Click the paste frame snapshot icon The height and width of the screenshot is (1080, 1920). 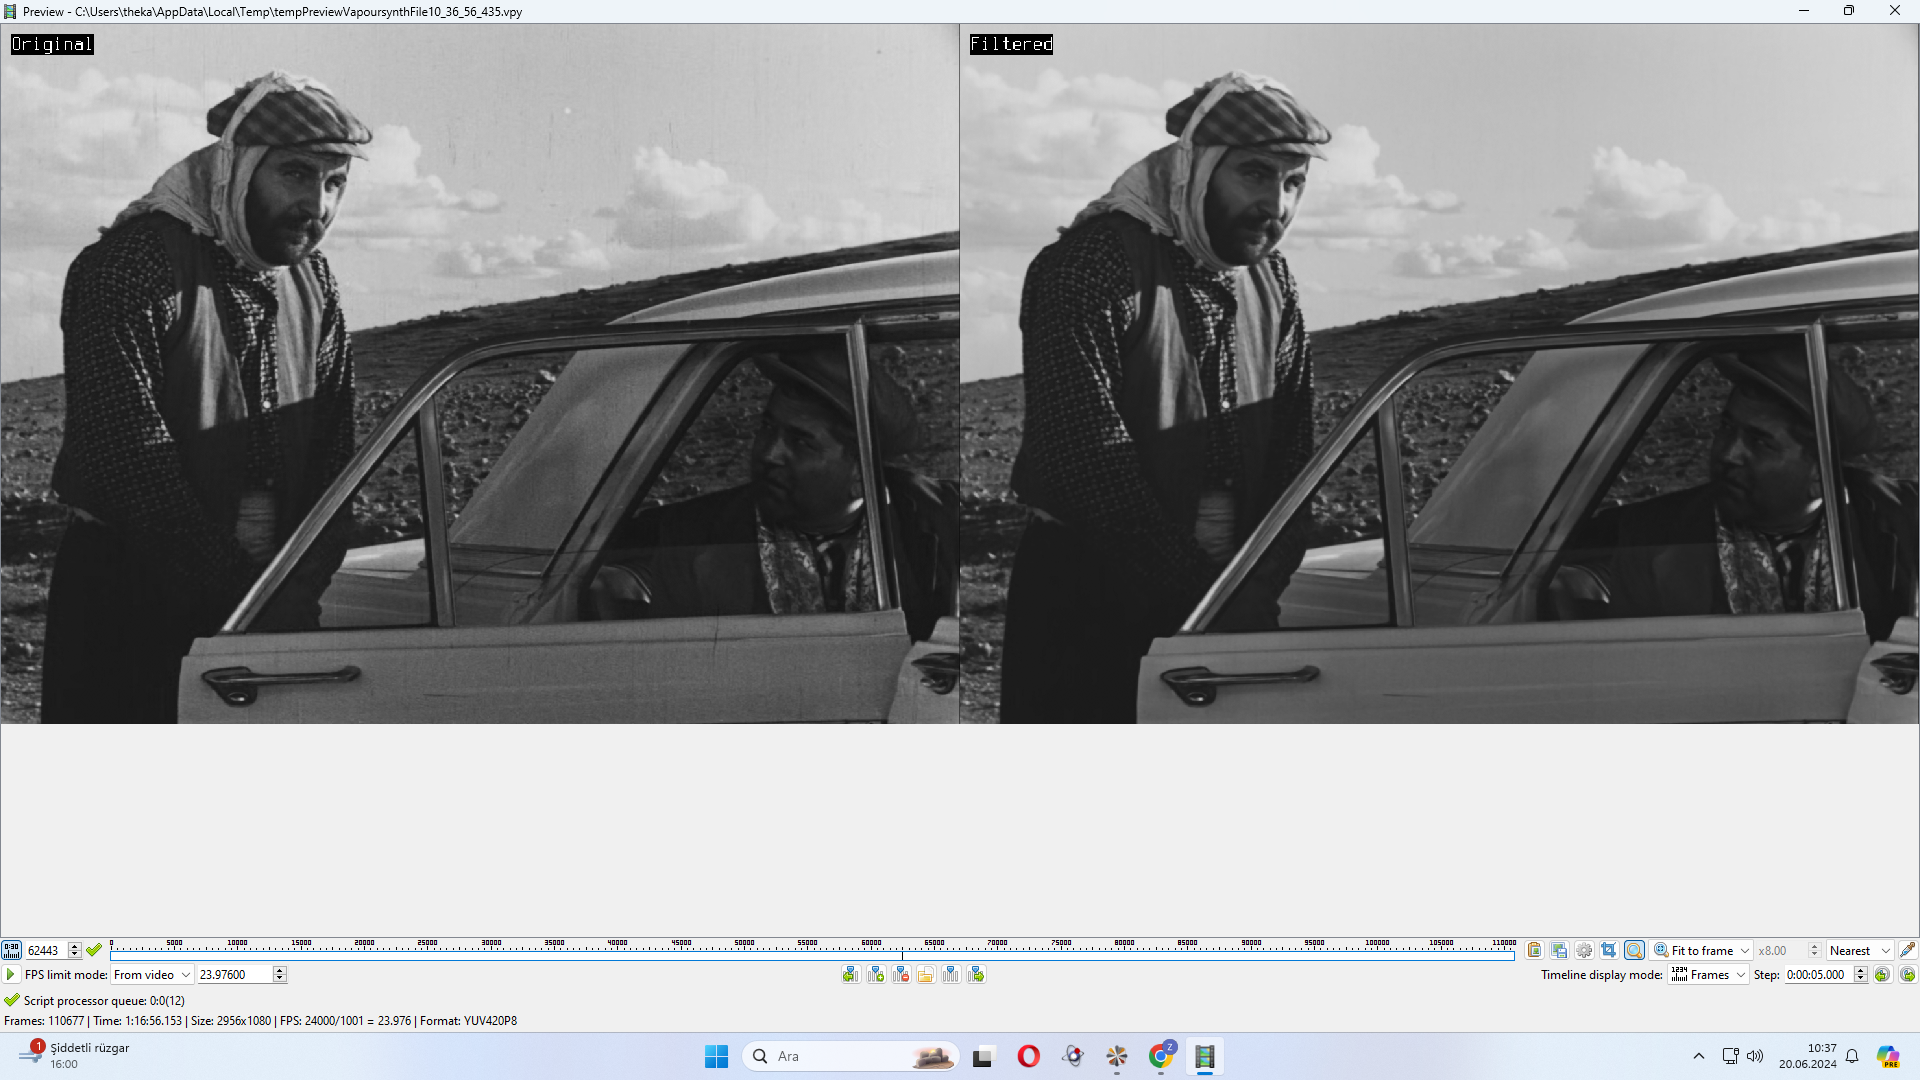pos(1534,951)
